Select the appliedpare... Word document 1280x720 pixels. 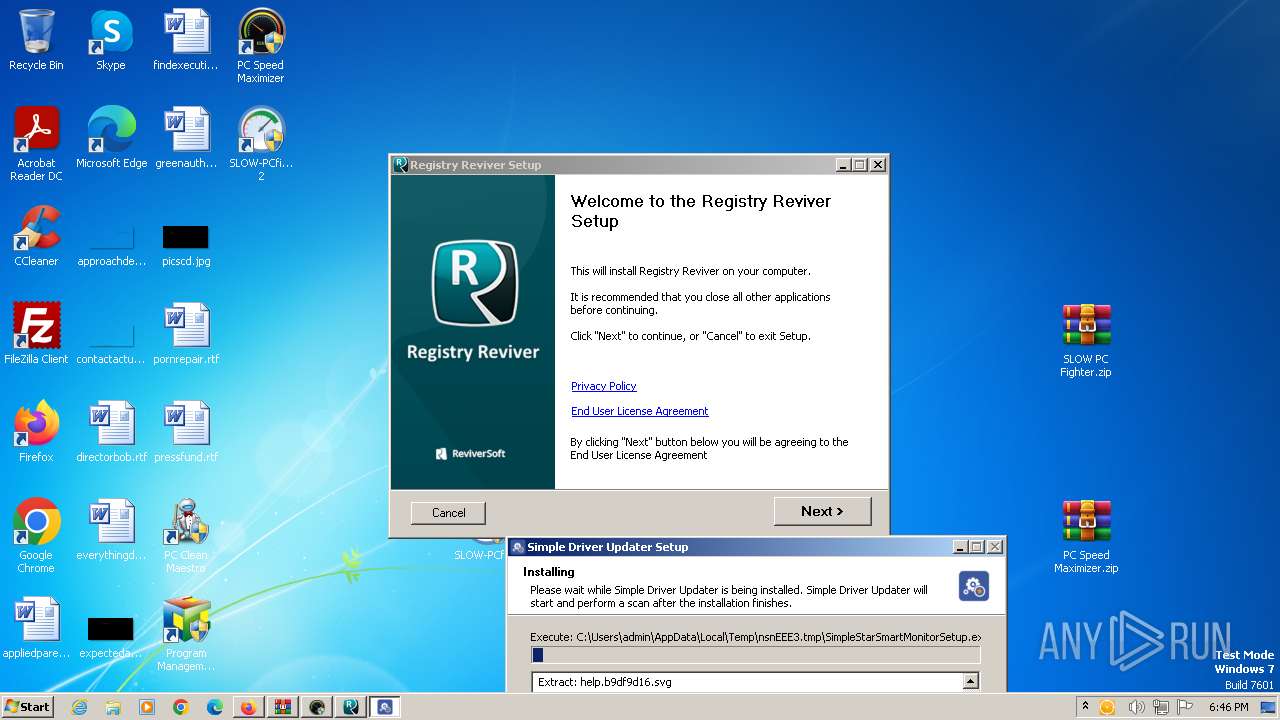tap(36, 629)
